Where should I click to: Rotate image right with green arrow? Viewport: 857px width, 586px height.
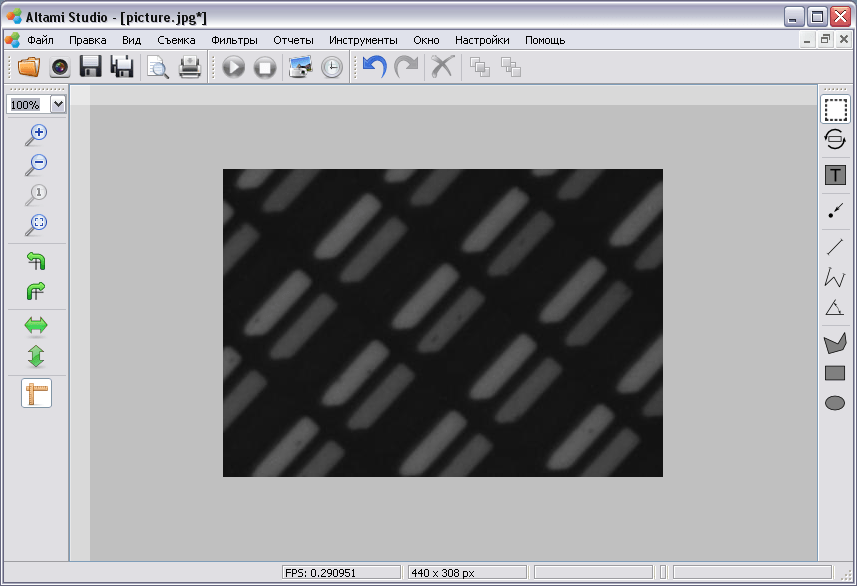pos(36,291)
